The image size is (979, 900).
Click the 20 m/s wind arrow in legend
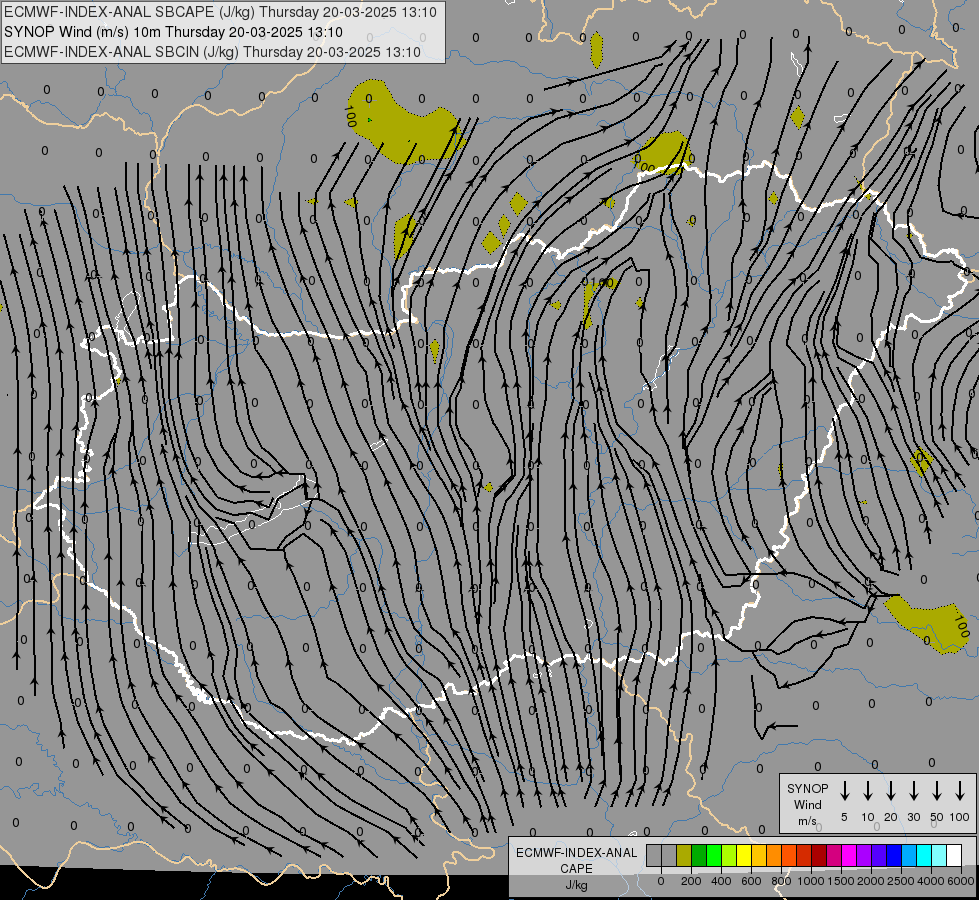click(890, 791)
